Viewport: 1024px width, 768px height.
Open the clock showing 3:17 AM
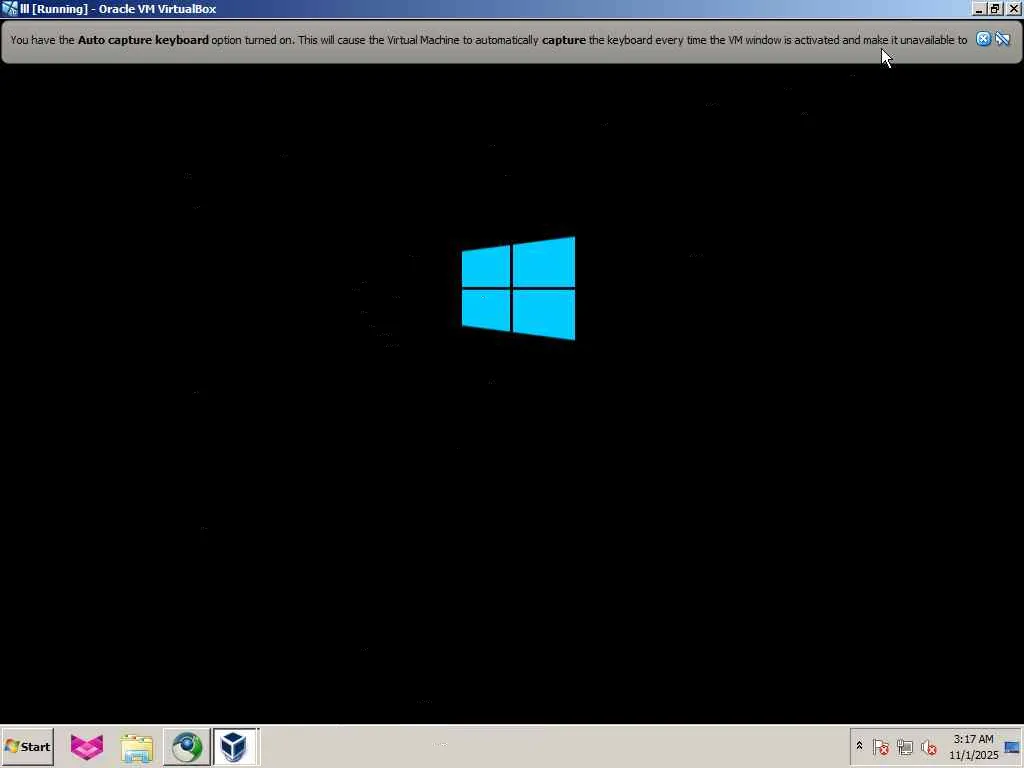(x=974, y=747)
